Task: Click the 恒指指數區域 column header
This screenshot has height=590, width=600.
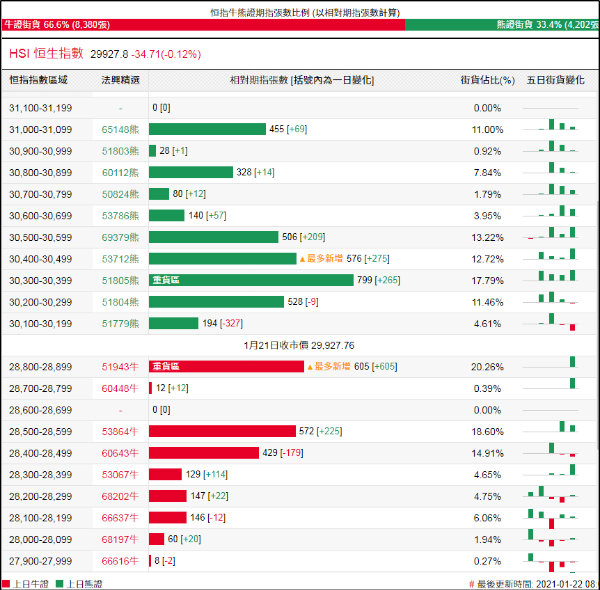Action: coord(38,80)
